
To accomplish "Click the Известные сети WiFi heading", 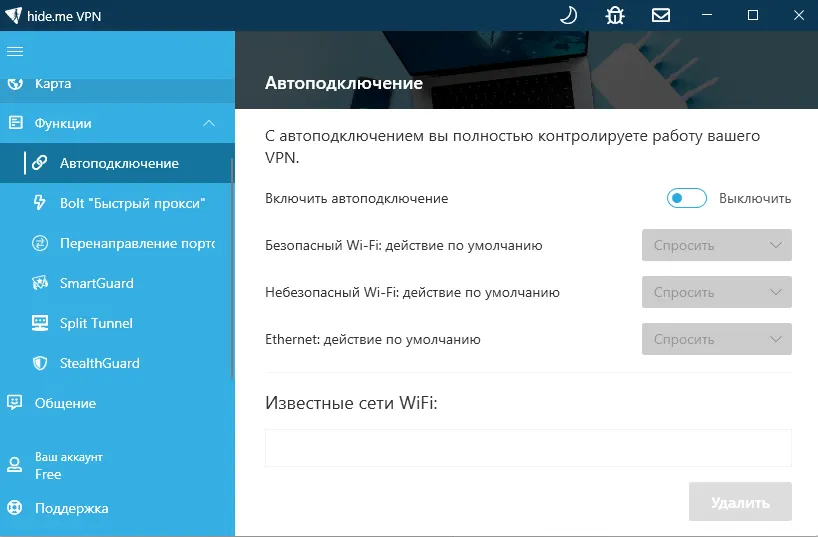I will pos(351,403).
